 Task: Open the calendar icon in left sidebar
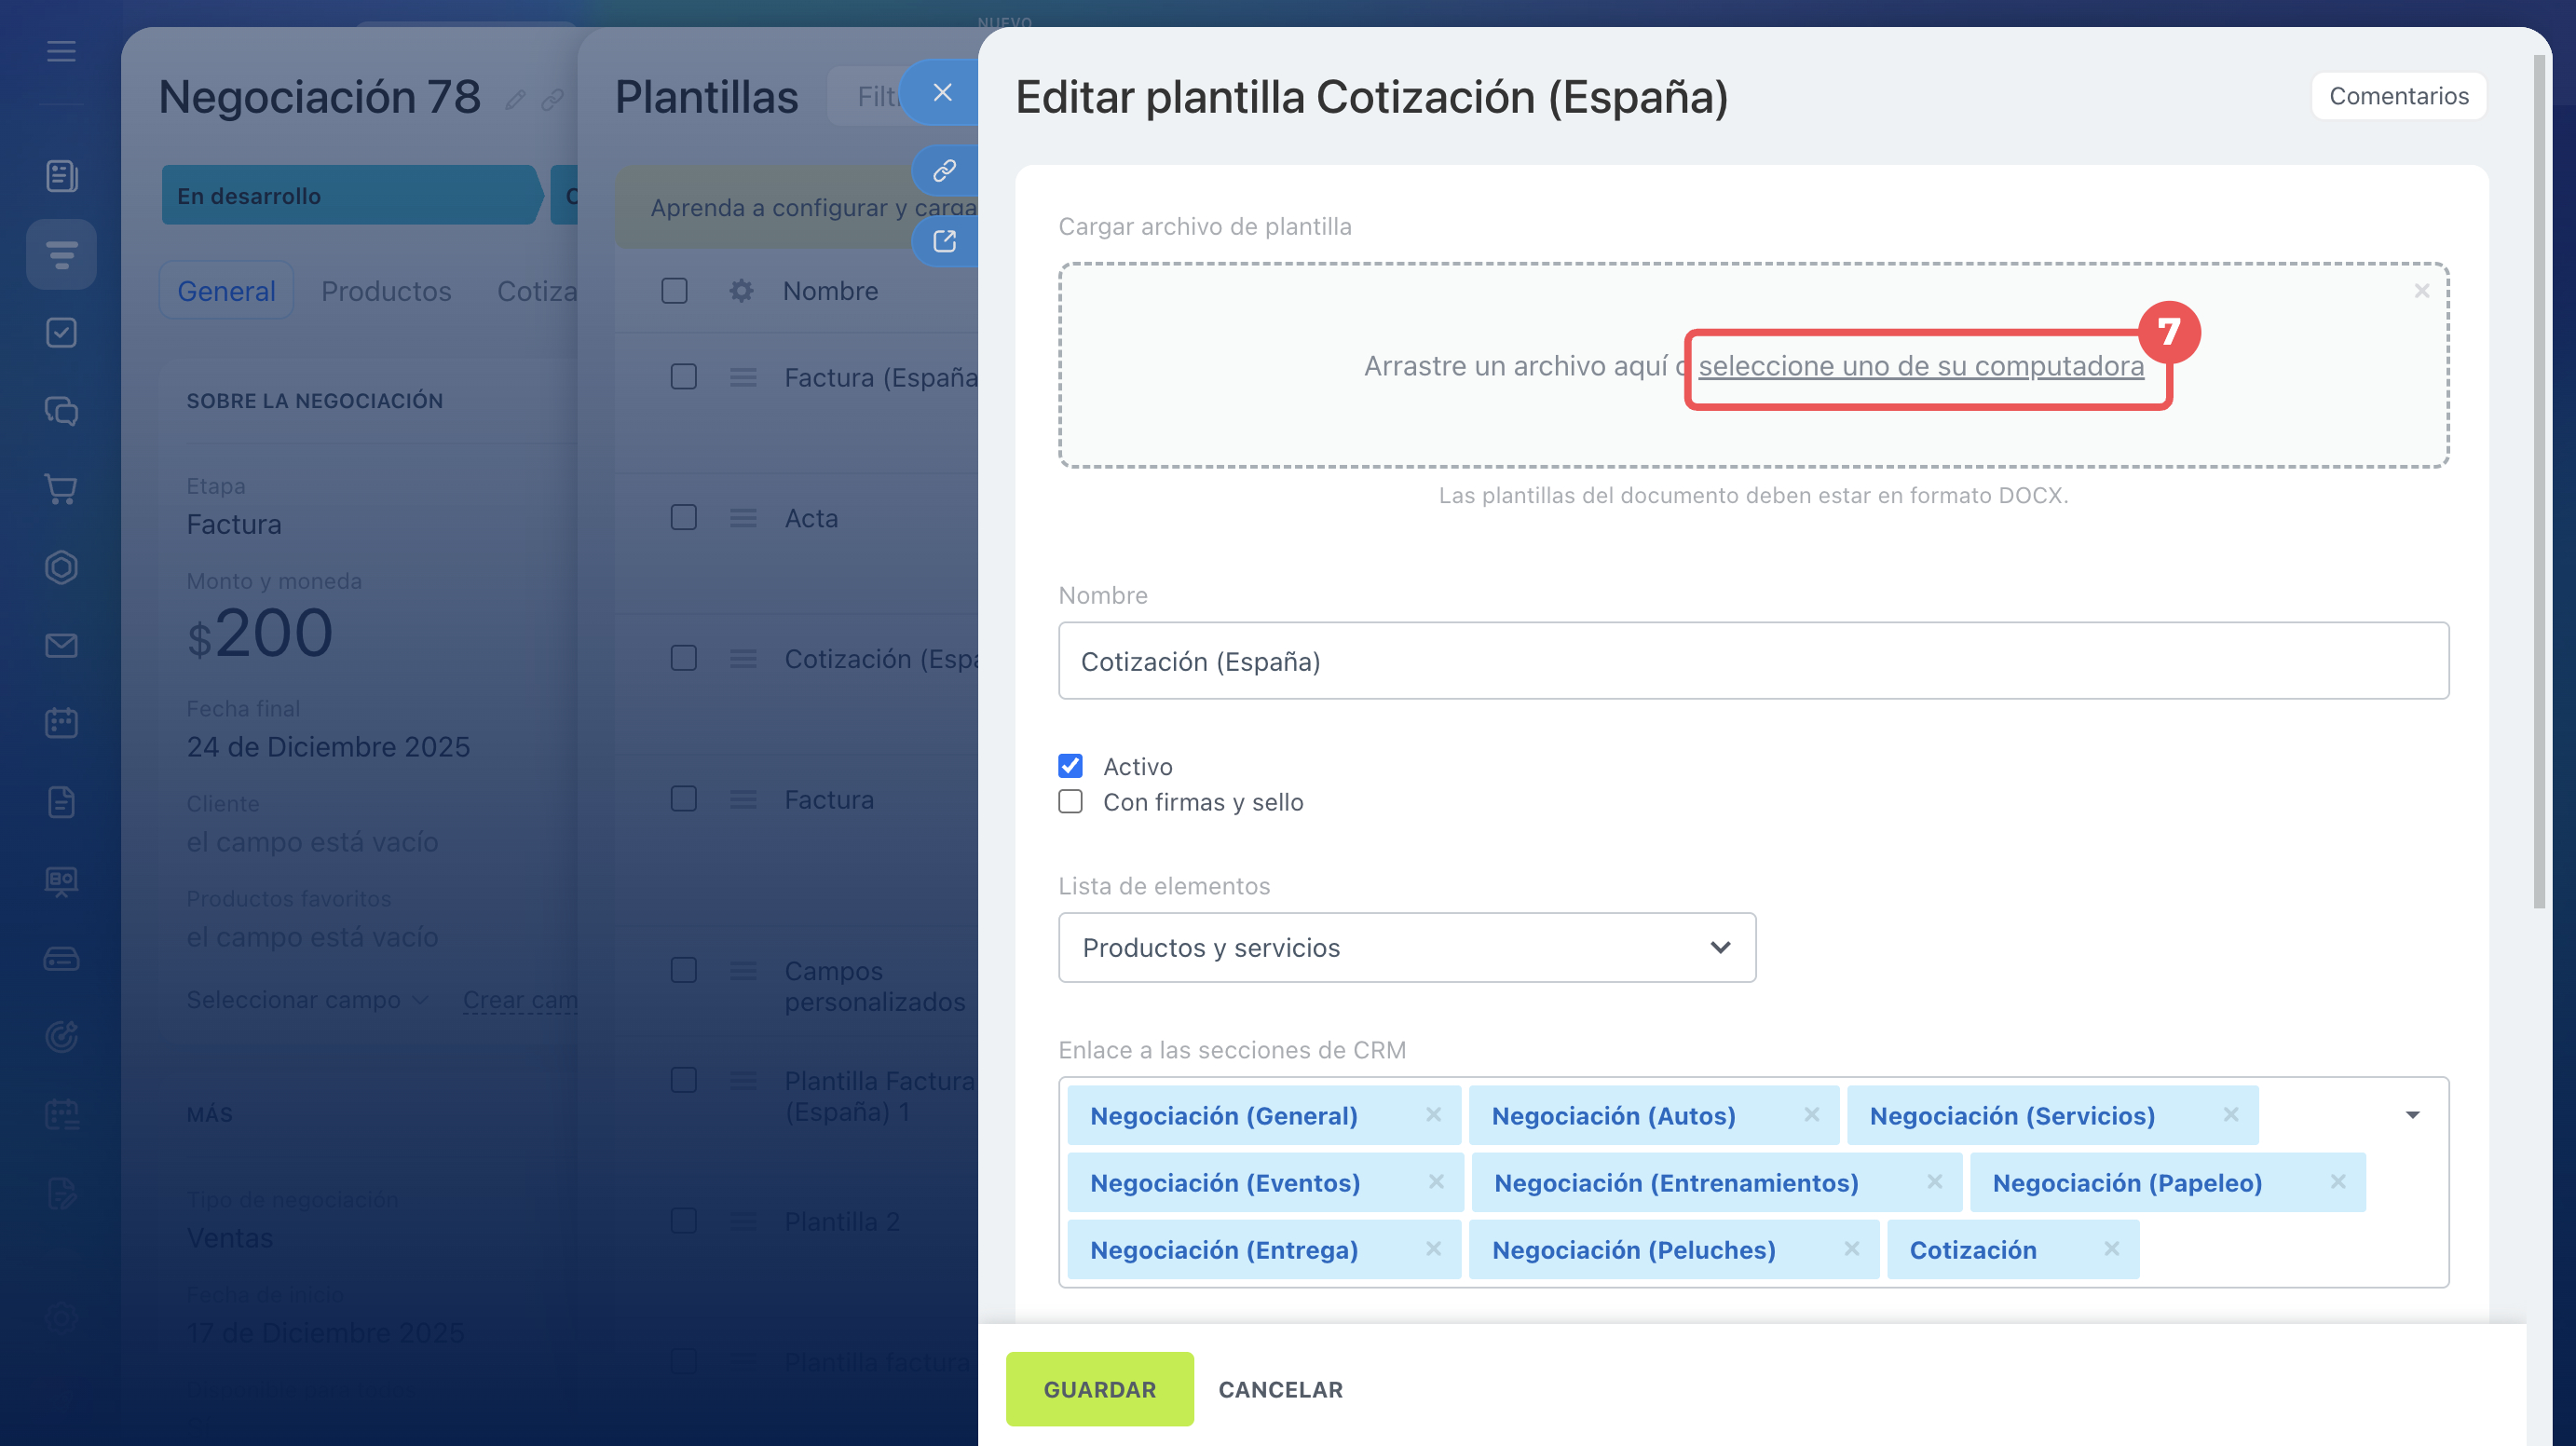(x=61, y=723)
